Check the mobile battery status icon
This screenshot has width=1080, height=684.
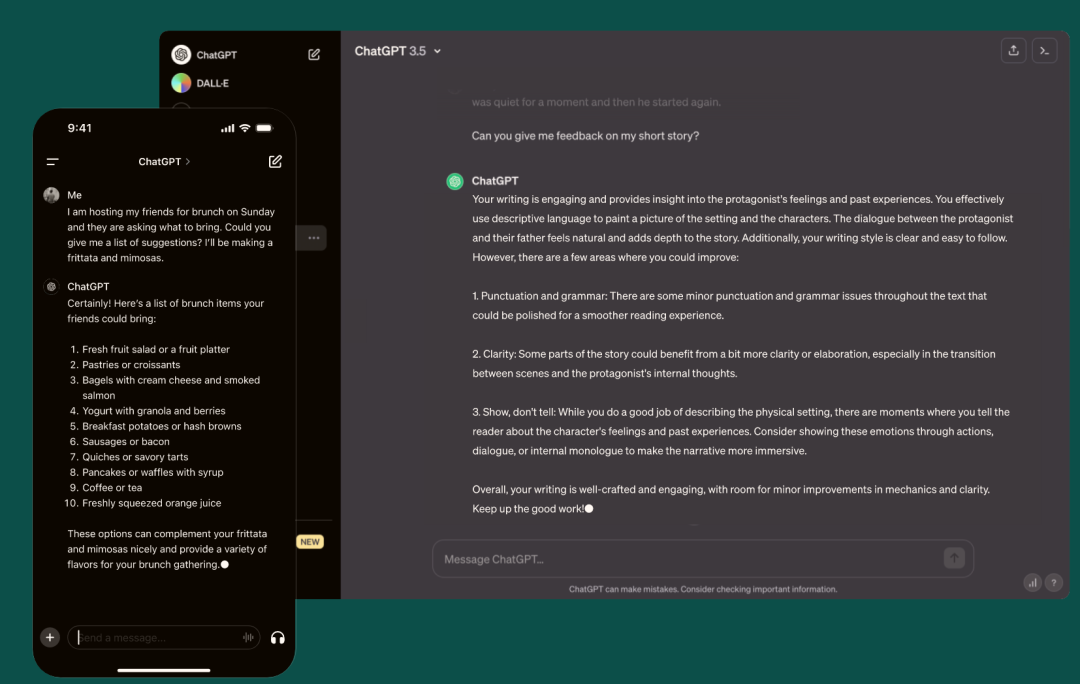[264, 128]
